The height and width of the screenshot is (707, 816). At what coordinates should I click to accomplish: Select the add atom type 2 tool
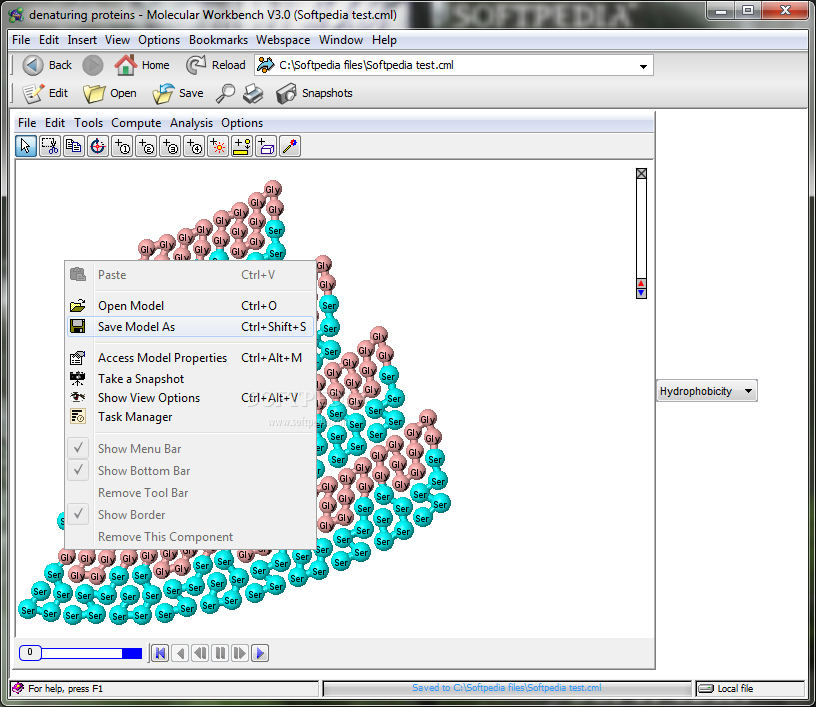pos(146,146)
